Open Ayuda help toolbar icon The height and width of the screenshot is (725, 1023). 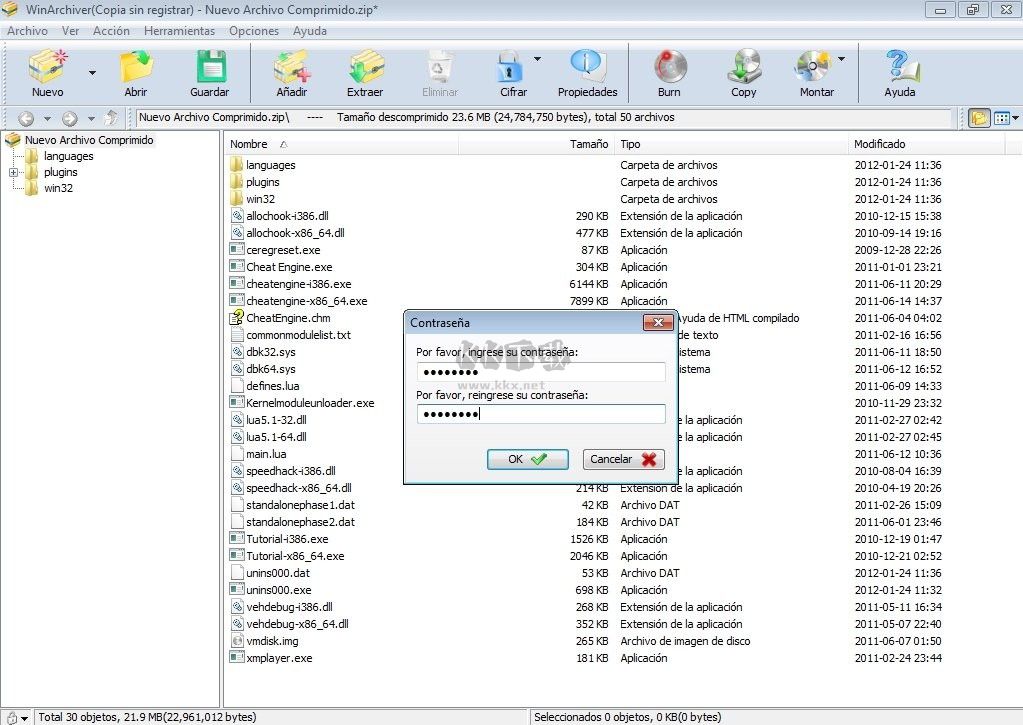point(899,67)
